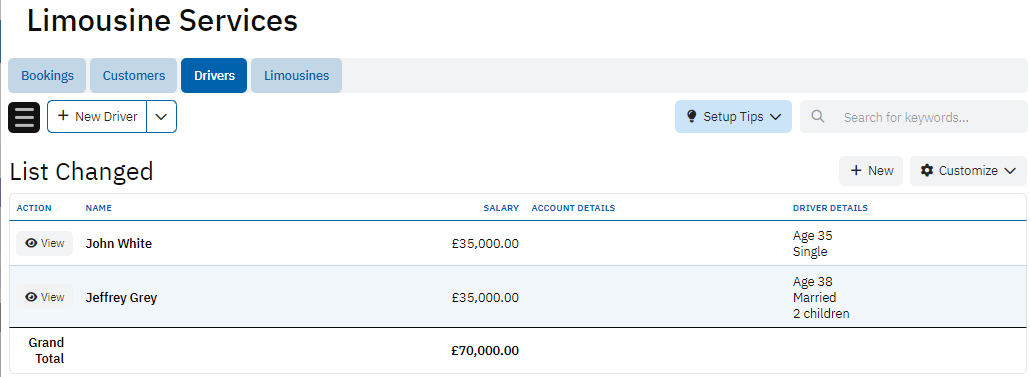Screen dimensions: 1030x377
Task: Click the eye icon for Jeffrey Grey
Action: point(31,298)
